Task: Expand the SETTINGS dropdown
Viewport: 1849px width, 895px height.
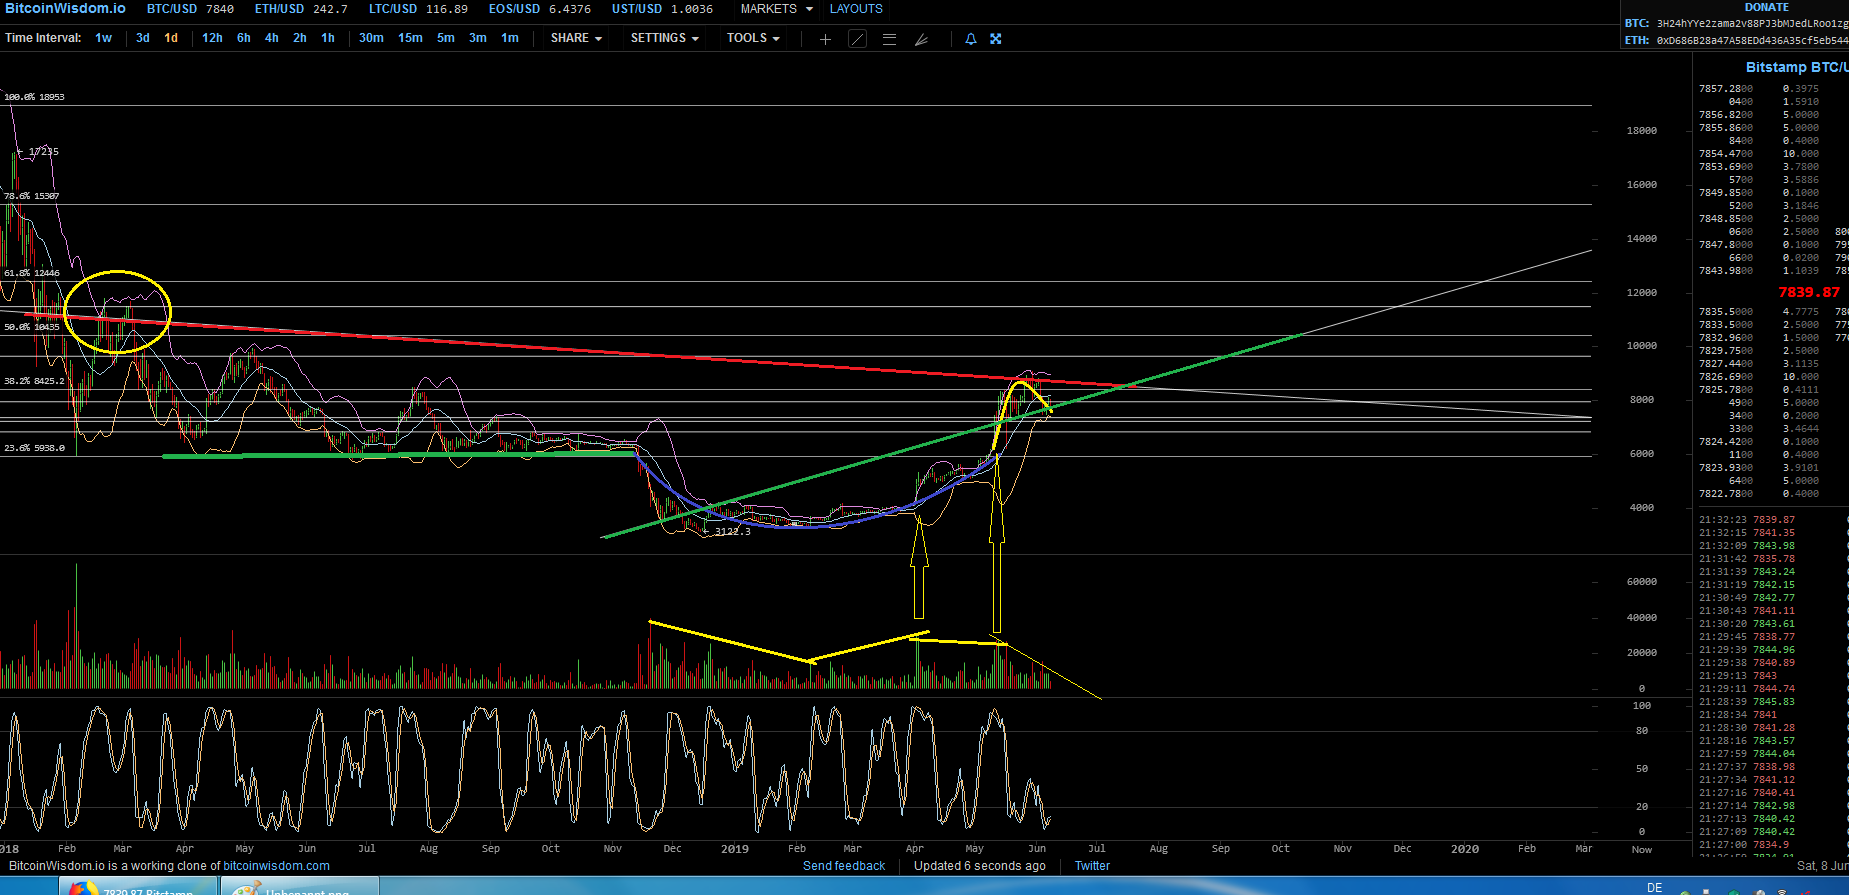Action: tap(664, 38)
